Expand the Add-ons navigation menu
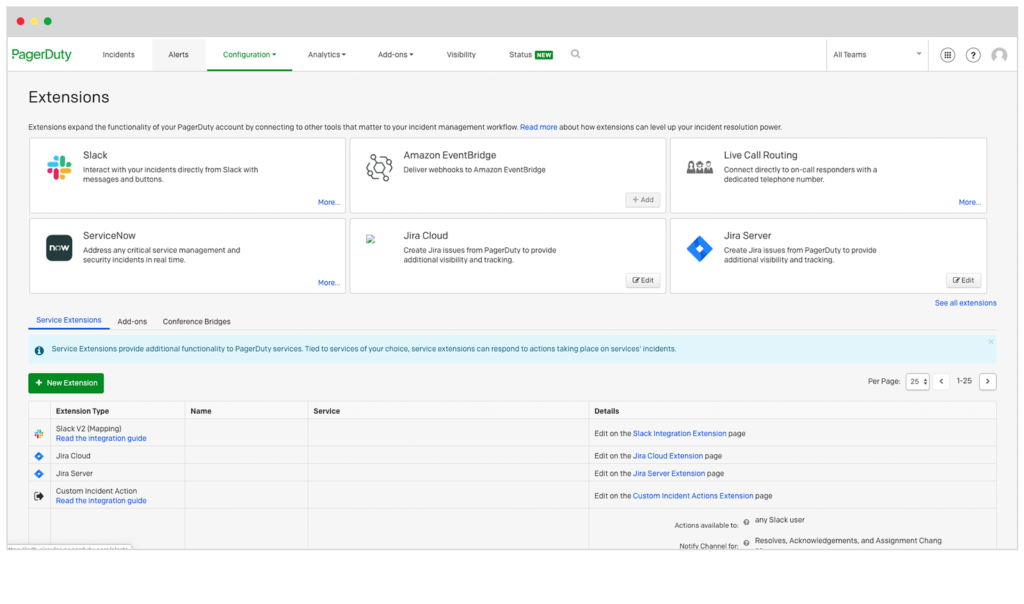 (x=395, y=55)
